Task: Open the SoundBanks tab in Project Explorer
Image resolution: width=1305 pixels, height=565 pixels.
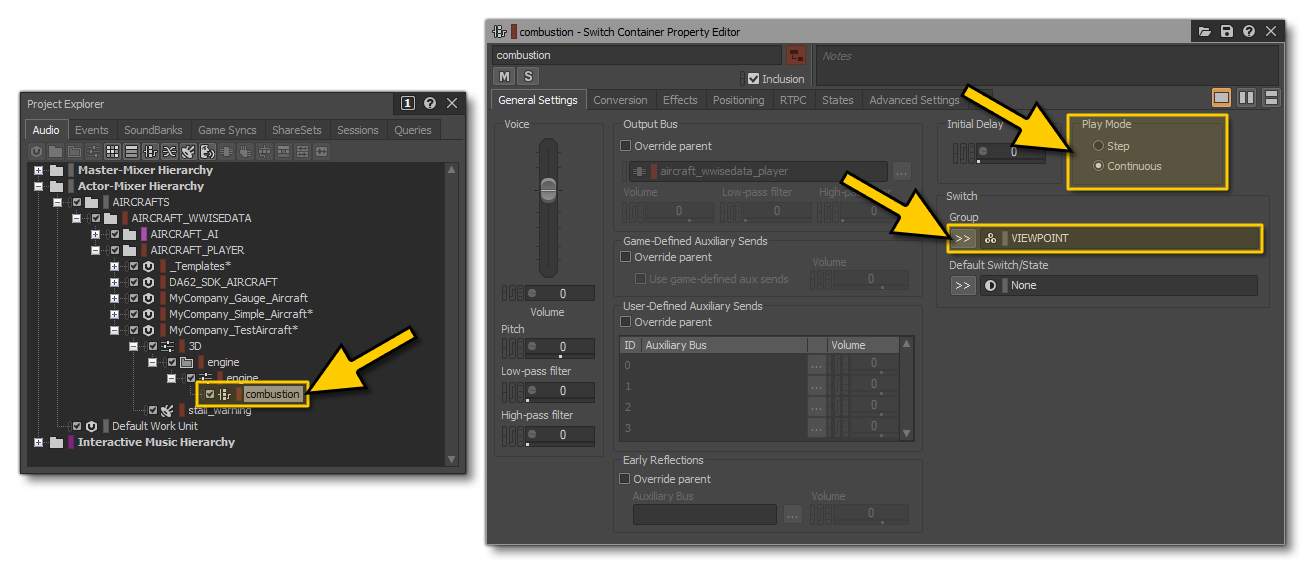Action: [153, 130]
